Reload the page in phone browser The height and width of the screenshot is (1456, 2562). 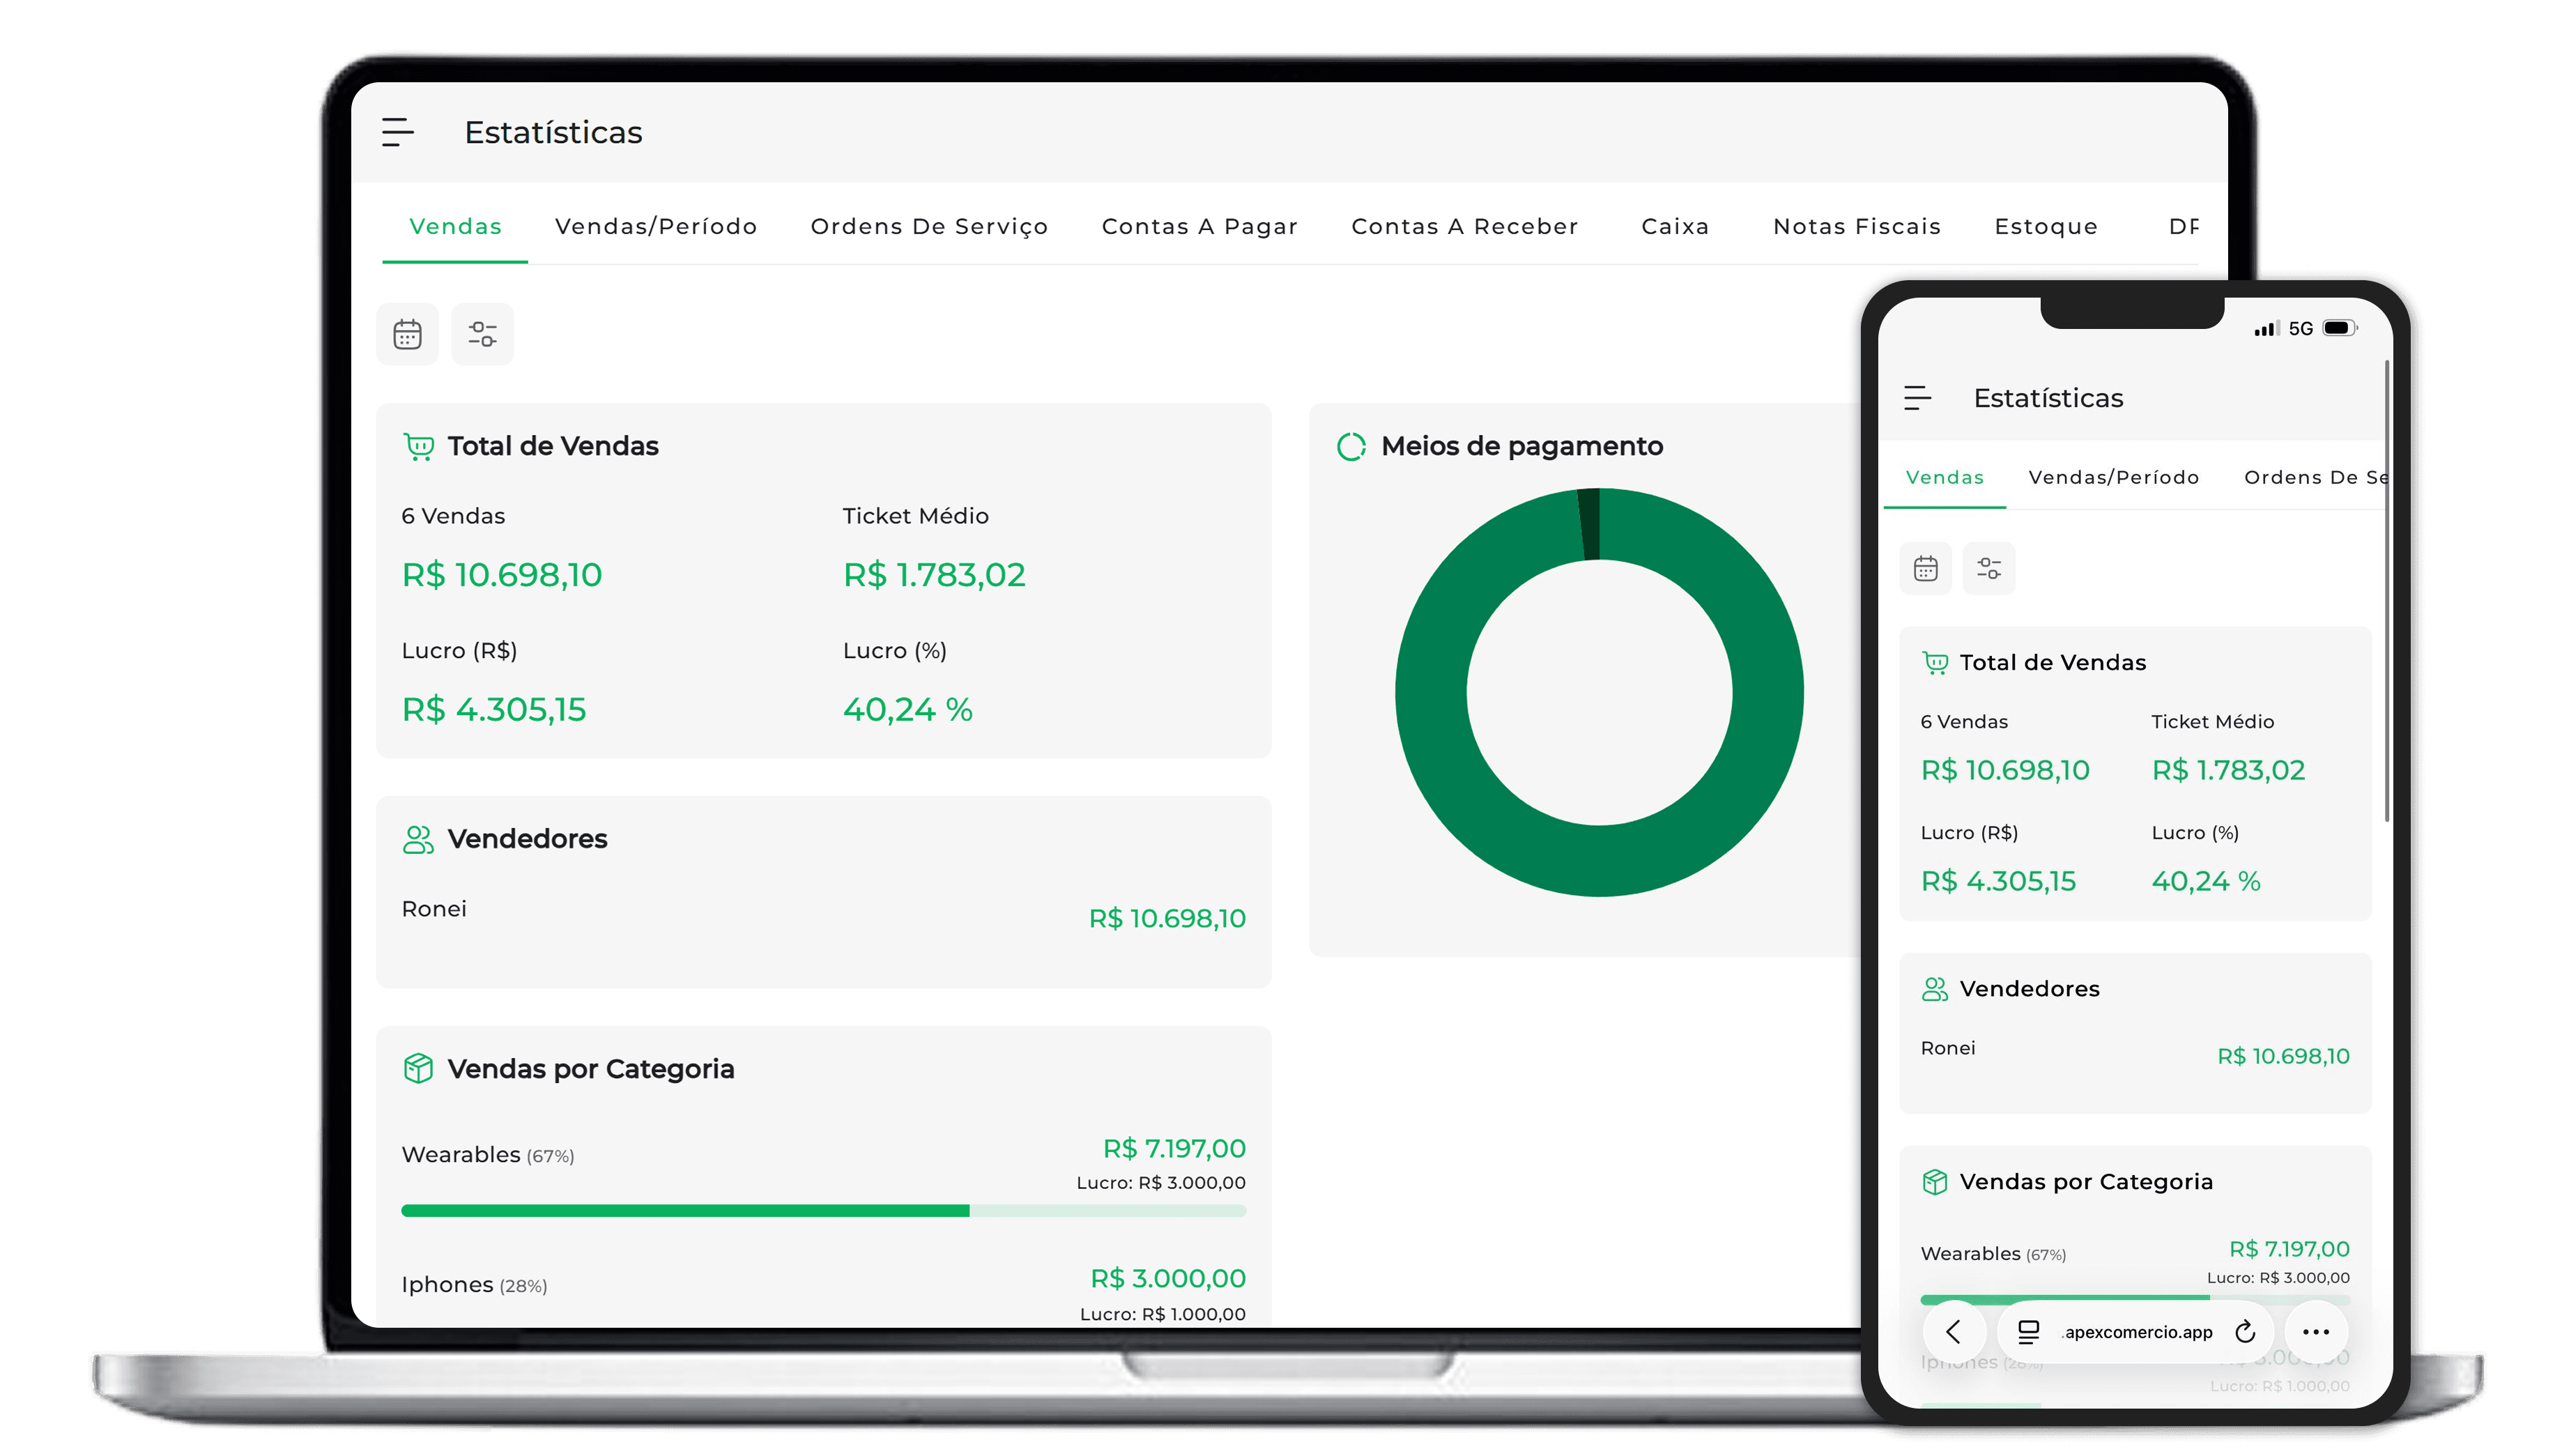coord(2245,1332)
